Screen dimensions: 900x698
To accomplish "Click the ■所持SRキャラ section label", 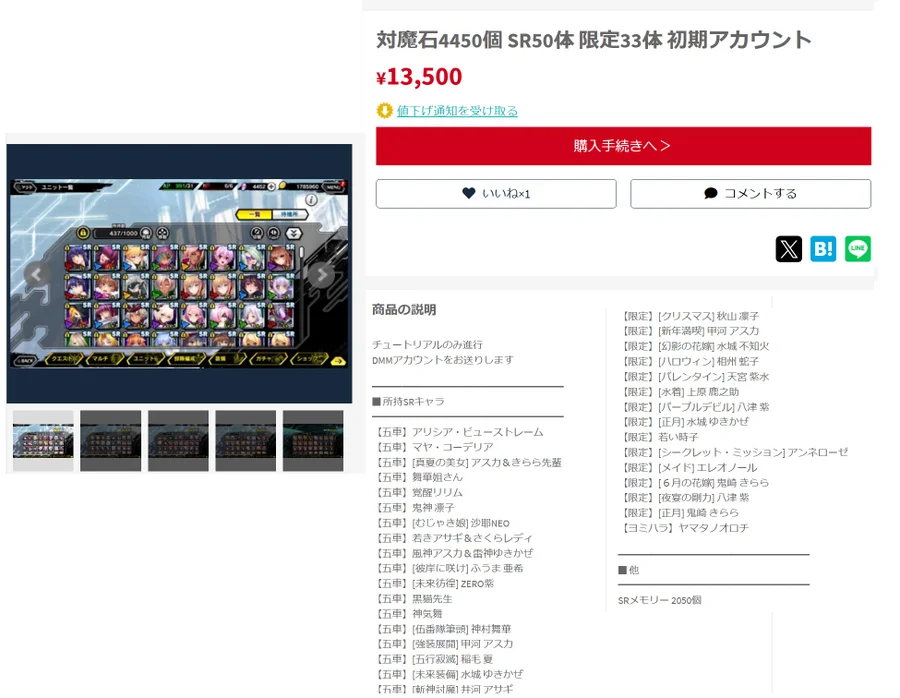I will tap(408, 402).
